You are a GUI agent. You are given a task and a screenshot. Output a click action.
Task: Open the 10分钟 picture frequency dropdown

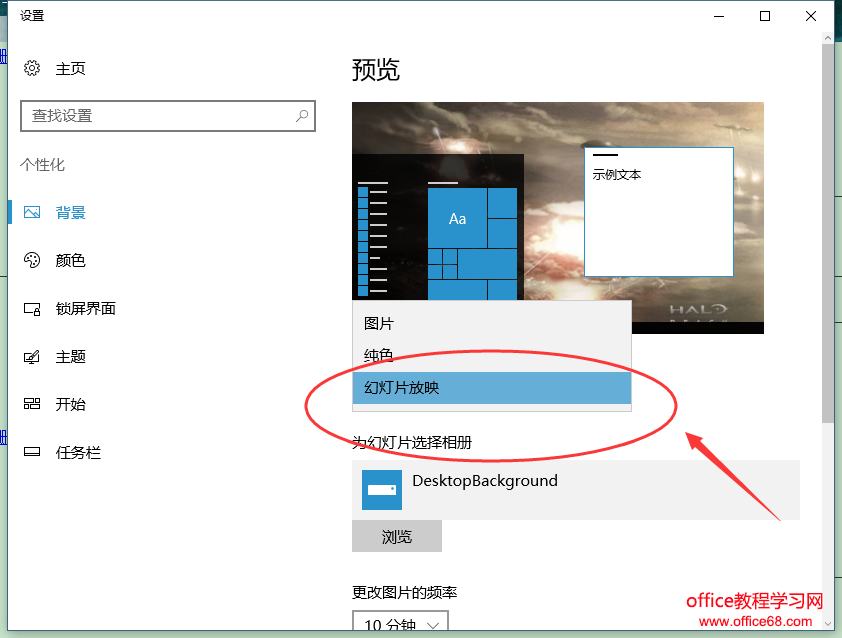pyautogui.click(x=397, y=624)
